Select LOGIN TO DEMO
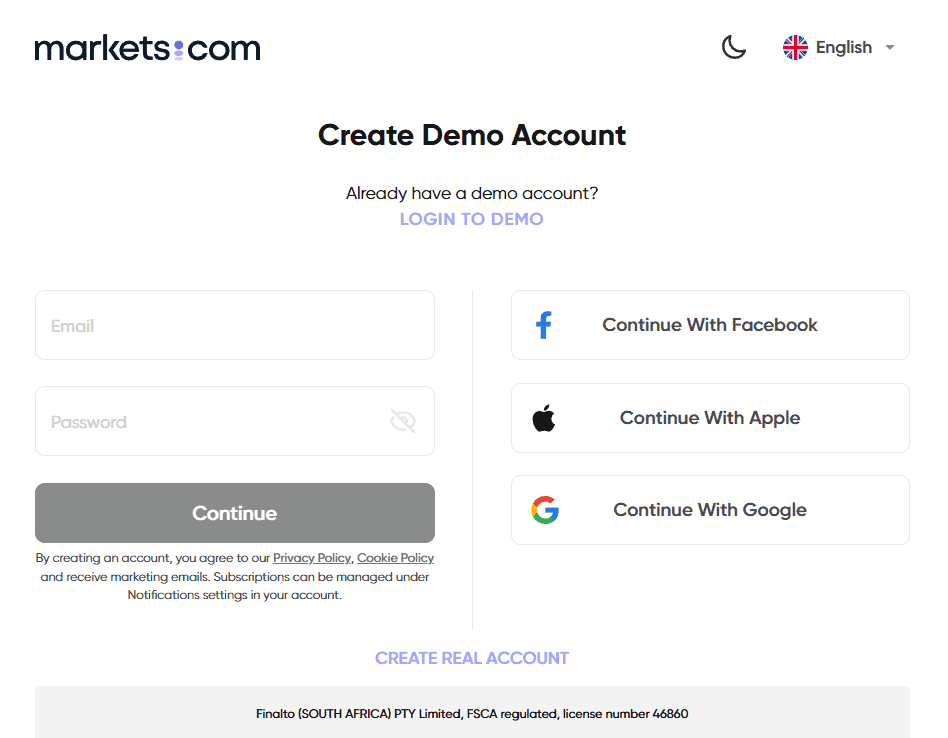948x738 pixels. tap(471, 218)
